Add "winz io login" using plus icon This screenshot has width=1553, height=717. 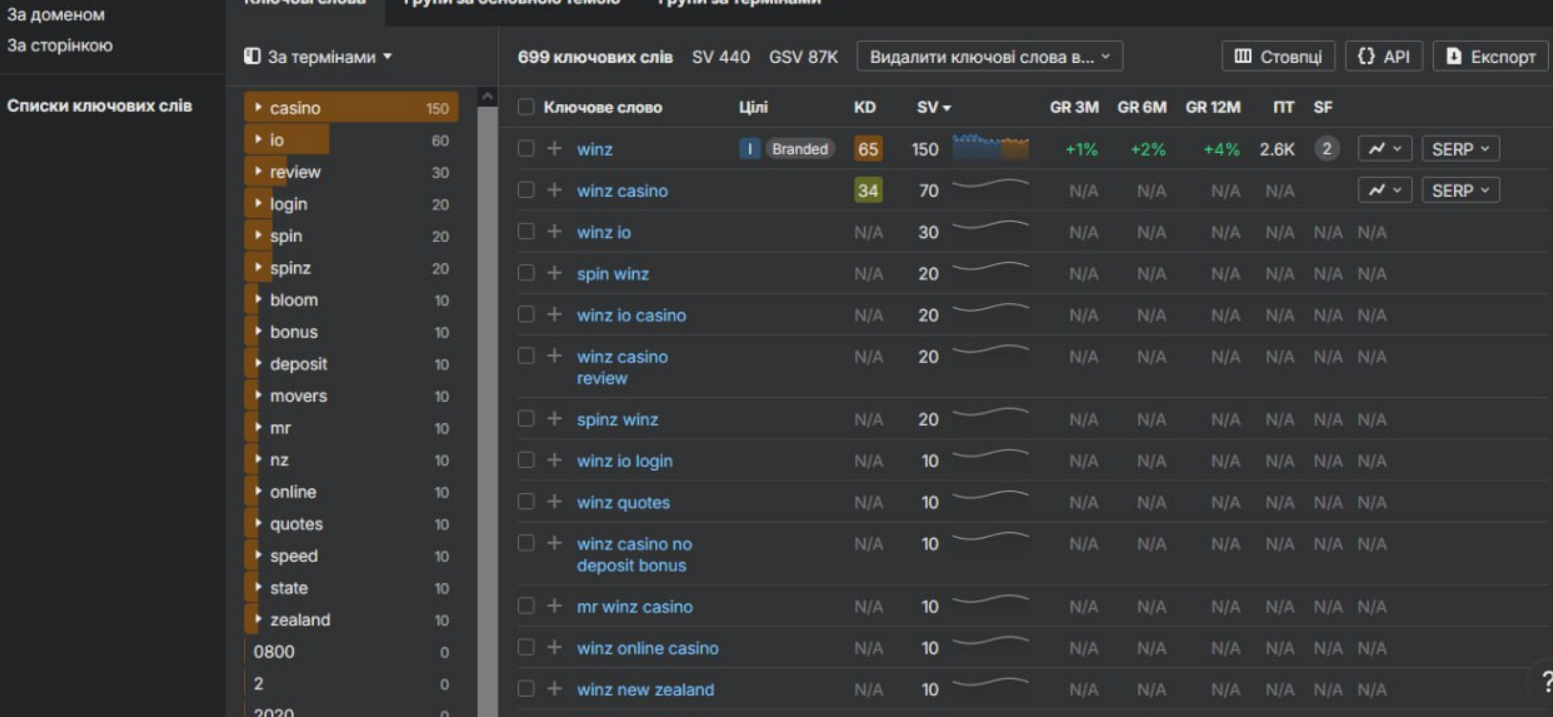(x=554, y=461)
